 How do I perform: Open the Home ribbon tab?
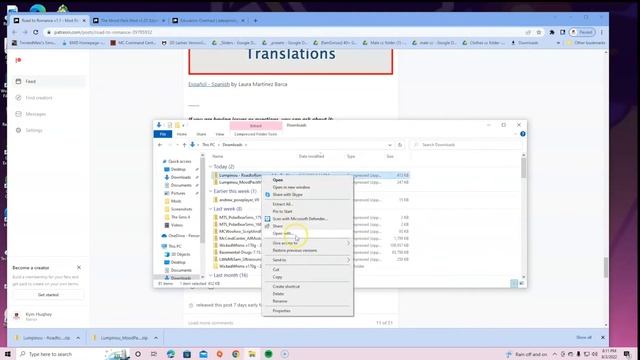tap(182, 134)
